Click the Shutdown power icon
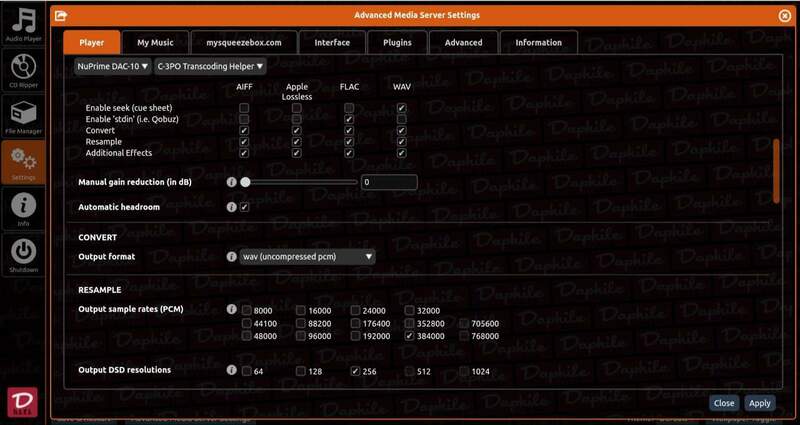 point(23,253)
